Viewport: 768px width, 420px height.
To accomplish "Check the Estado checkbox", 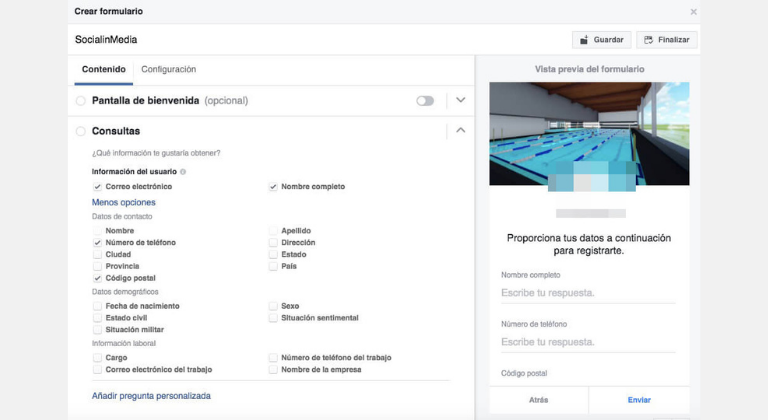I will point(273,254).
